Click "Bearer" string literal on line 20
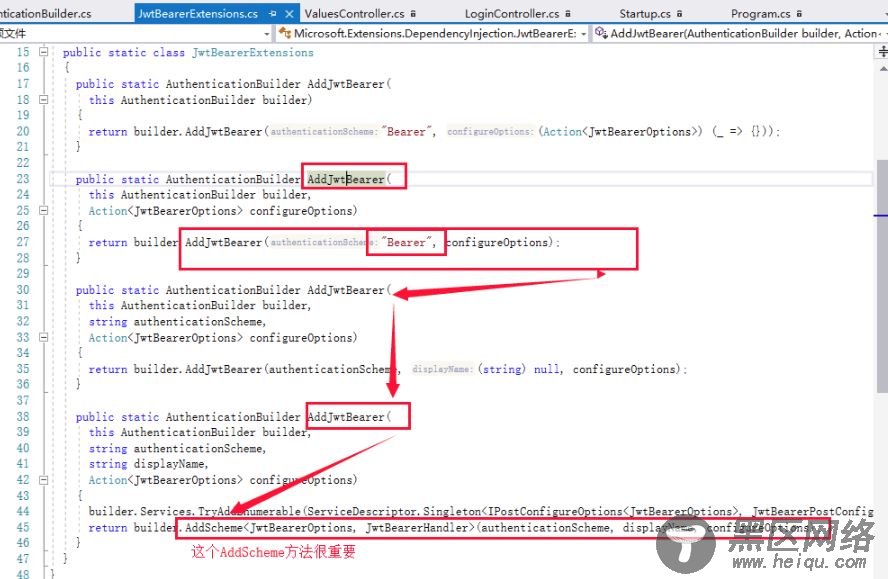 tap(407, 131)
